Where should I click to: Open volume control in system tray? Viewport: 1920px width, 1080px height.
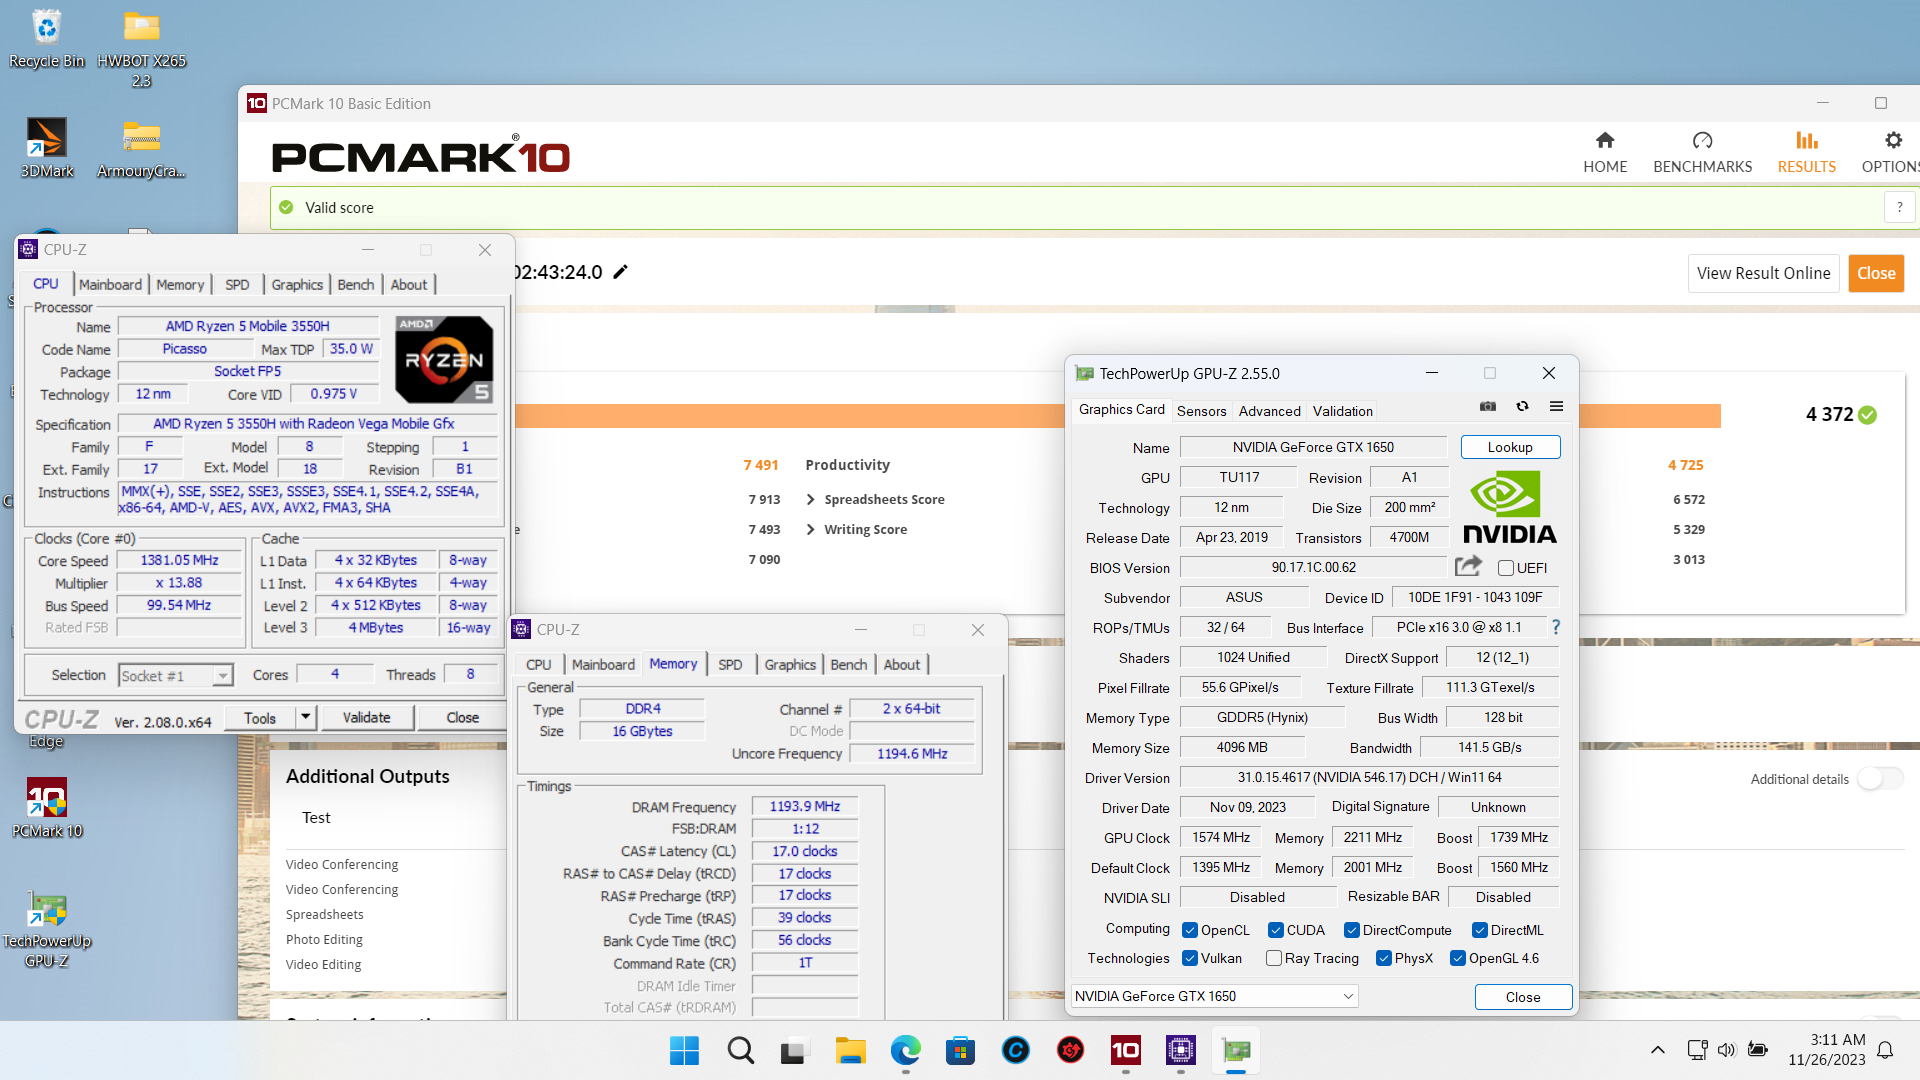(x=1727, y=1050)
